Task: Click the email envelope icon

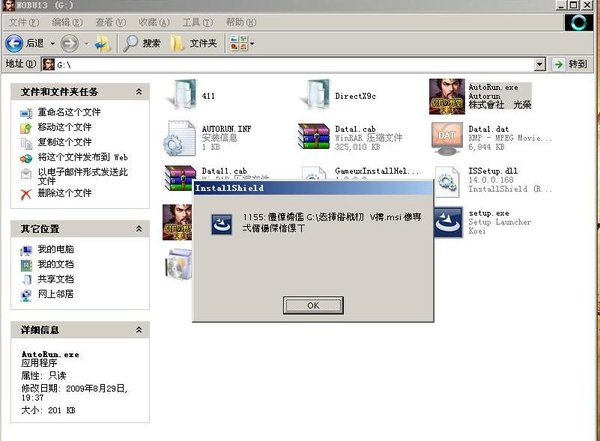Action: click(x=26, y=173)
